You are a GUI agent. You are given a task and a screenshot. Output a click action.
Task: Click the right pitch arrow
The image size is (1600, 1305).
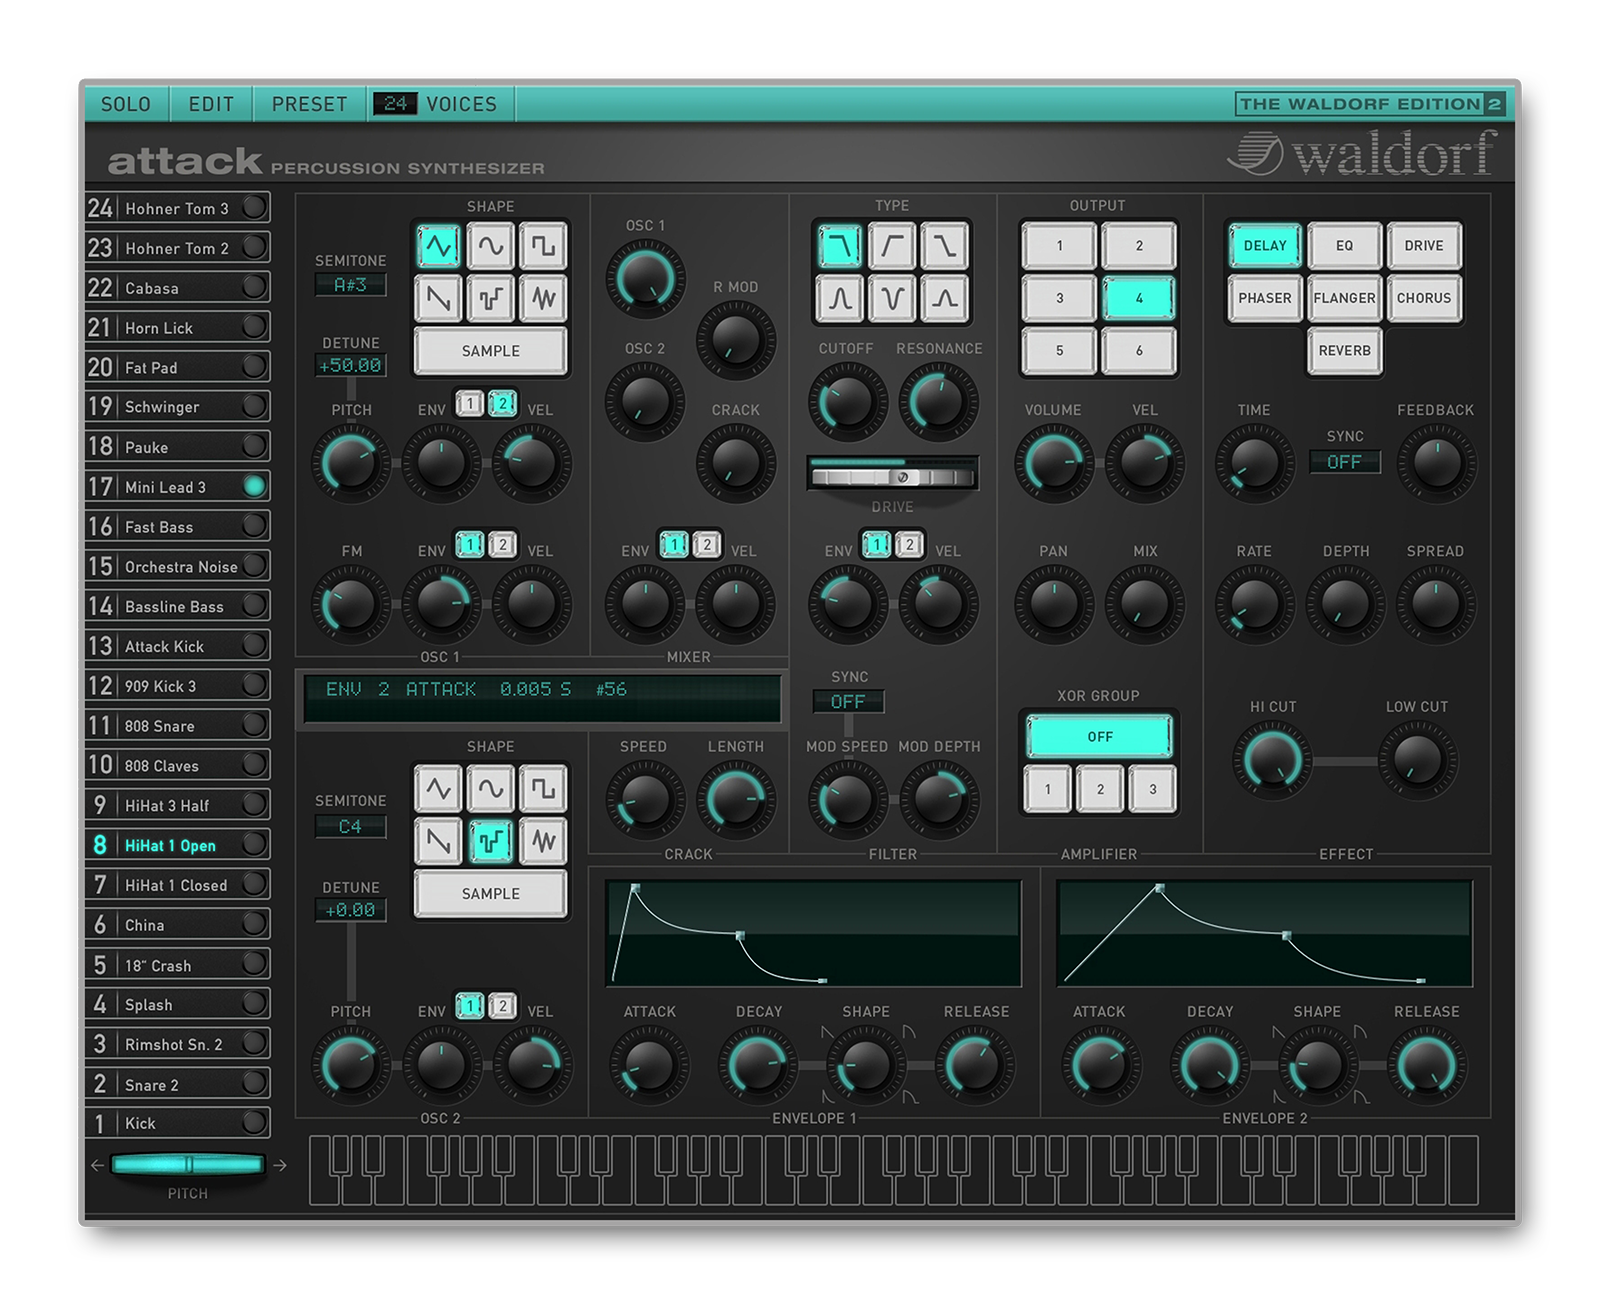pos(280,1165)
